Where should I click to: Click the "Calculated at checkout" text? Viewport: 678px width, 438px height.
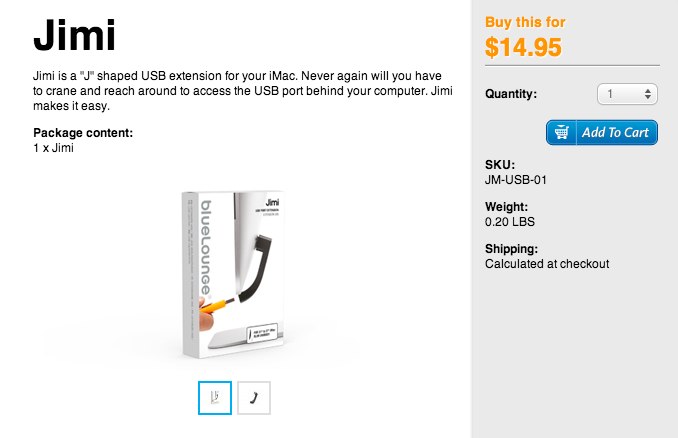(x=547, y=264)
